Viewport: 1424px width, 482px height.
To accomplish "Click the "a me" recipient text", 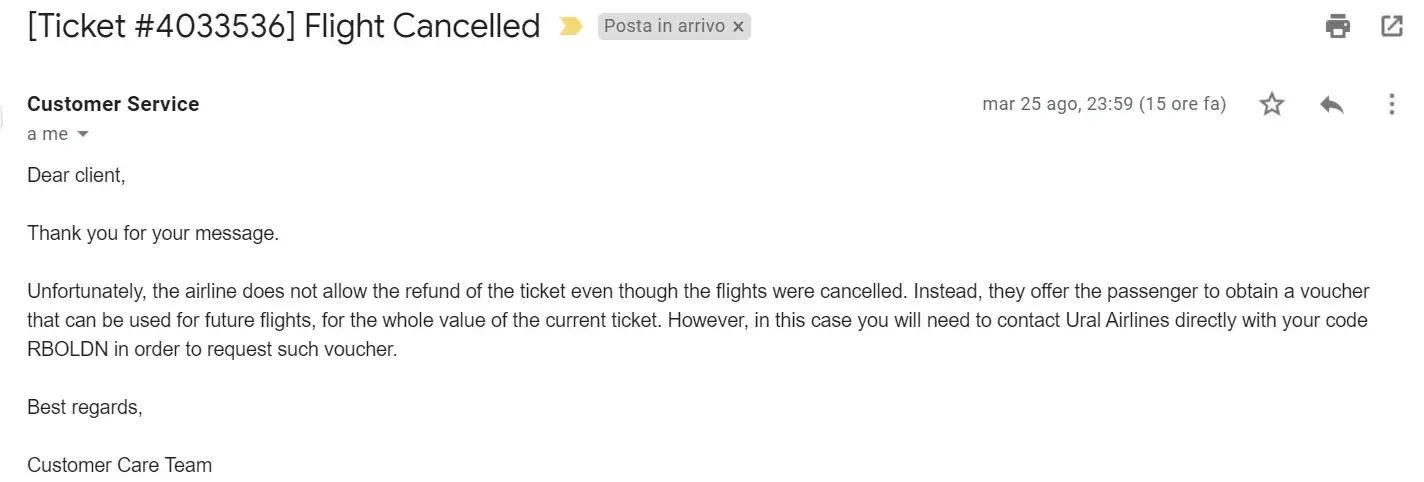I will (x=47, y=134).
